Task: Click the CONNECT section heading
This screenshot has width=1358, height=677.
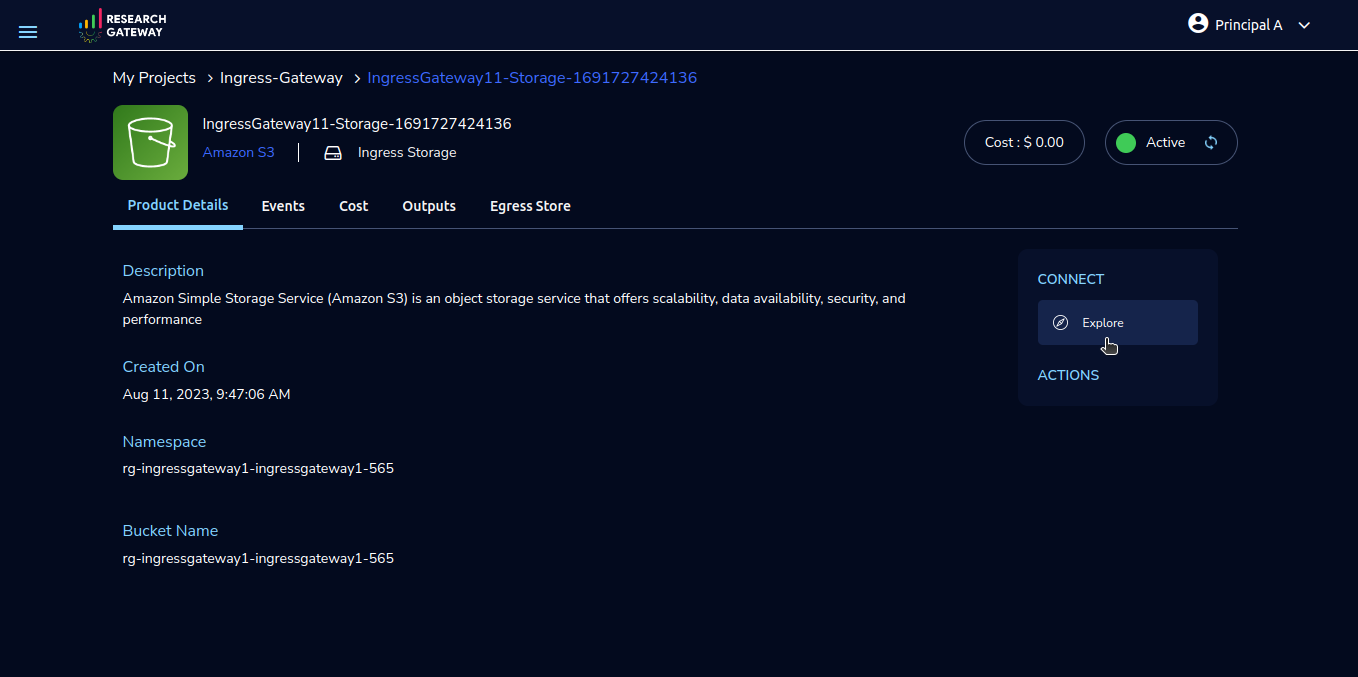Action: coord(1071,279)
